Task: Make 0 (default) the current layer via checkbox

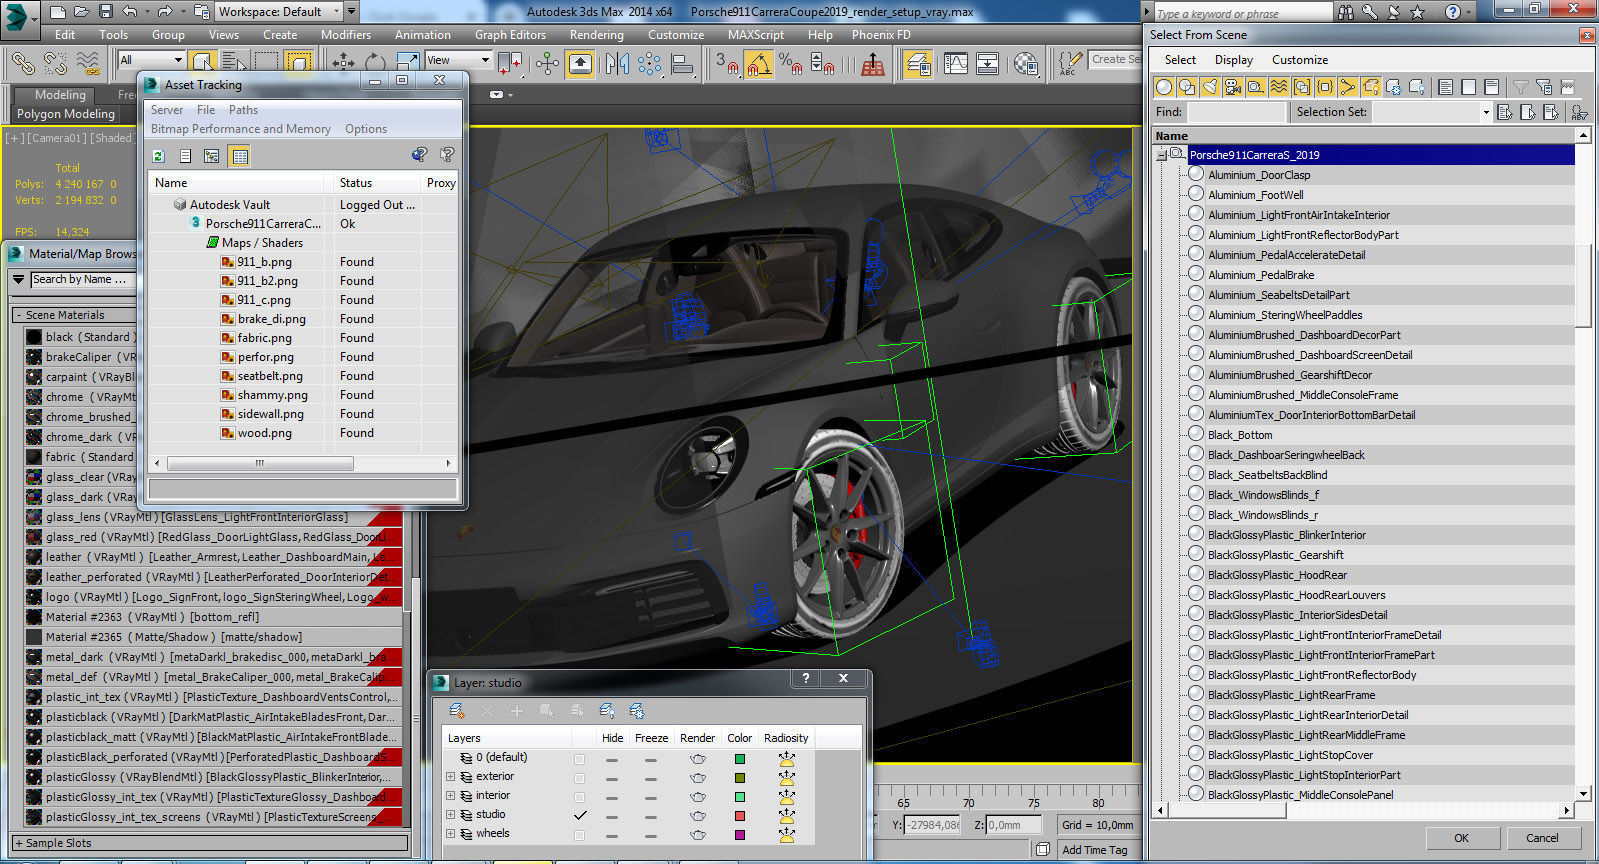Action: pos(579,758)
